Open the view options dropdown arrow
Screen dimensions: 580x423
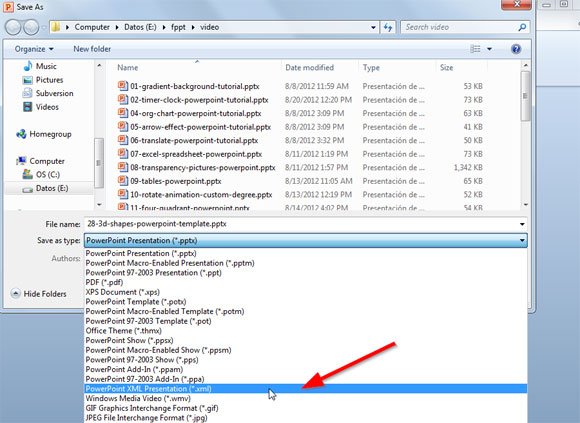click(489, 49)
